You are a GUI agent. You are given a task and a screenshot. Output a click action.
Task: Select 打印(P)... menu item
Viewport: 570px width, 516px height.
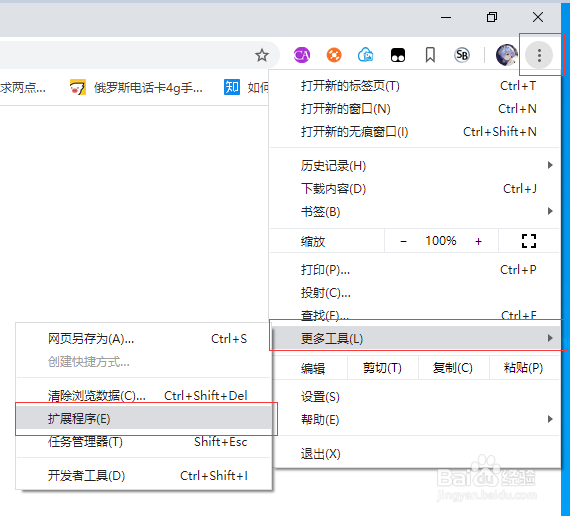point(414,270)
